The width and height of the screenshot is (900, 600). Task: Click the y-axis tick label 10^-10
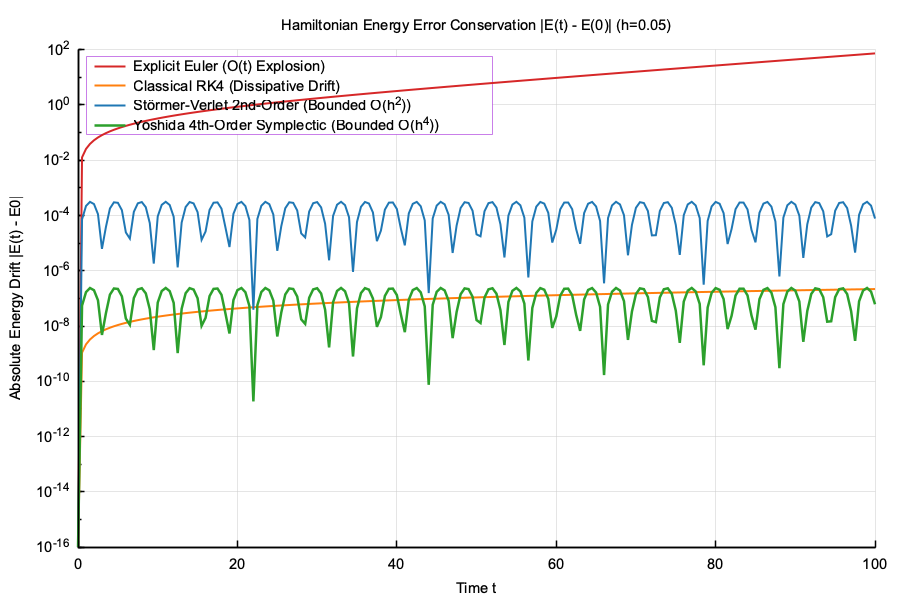53,381
